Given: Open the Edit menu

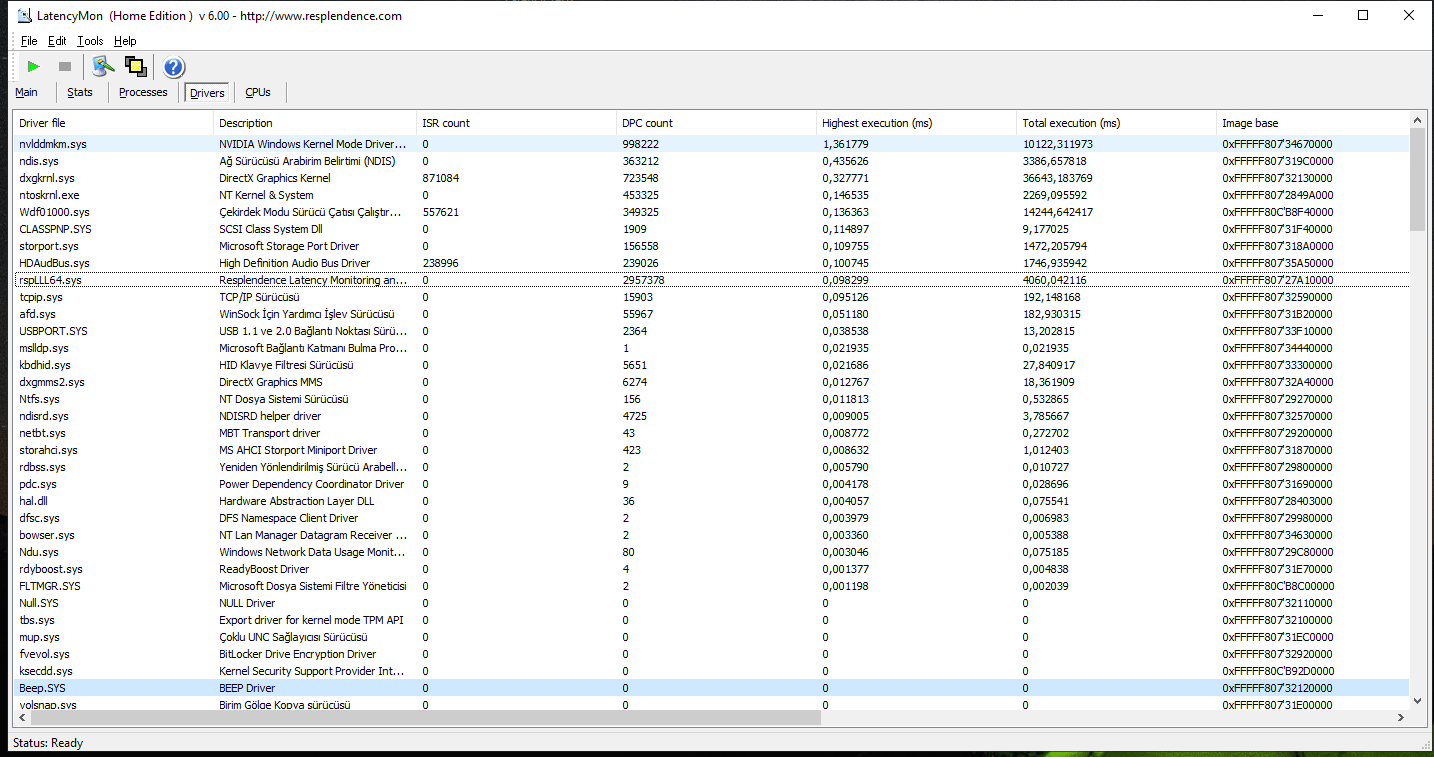Looking at the screenshot, I should [x=57, y=41].
